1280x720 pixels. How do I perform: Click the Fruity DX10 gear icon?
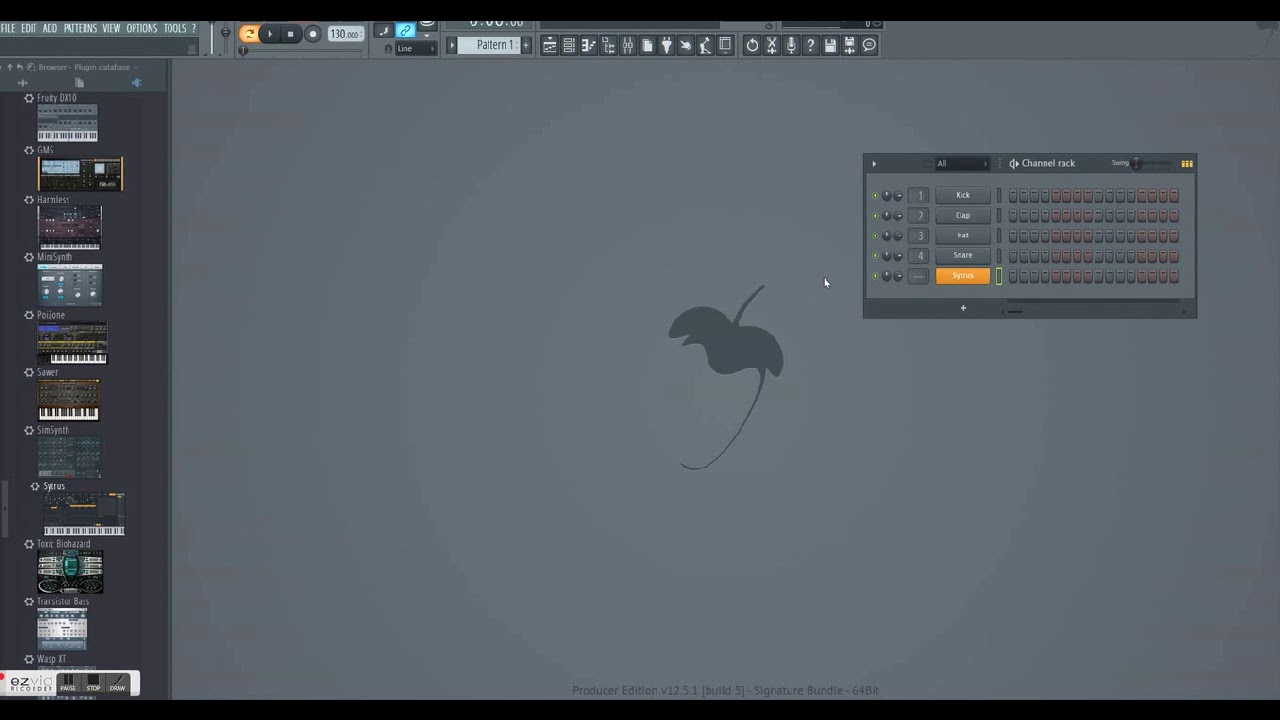coord(29,98)
